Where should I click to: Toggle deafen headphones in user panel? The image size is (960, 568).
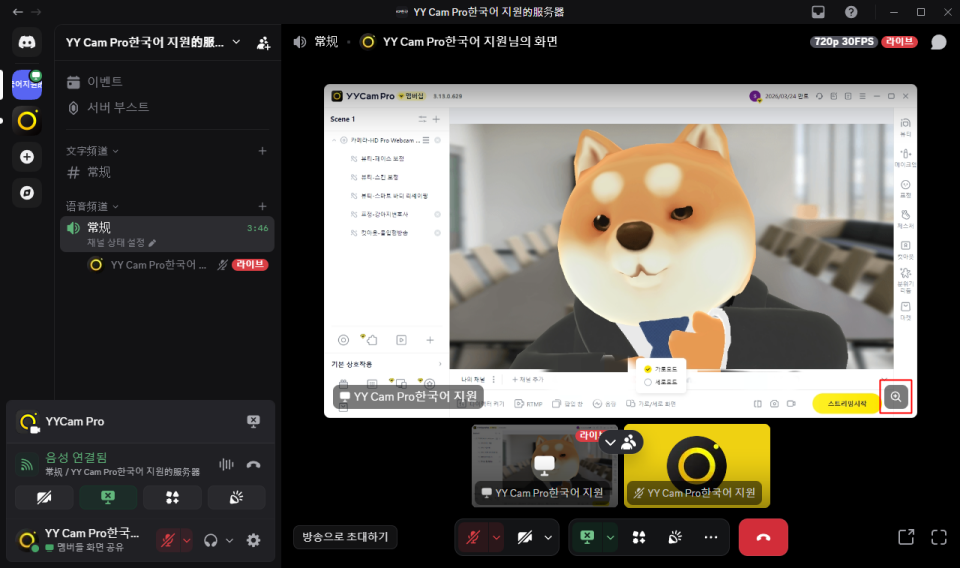coord(211,540)
